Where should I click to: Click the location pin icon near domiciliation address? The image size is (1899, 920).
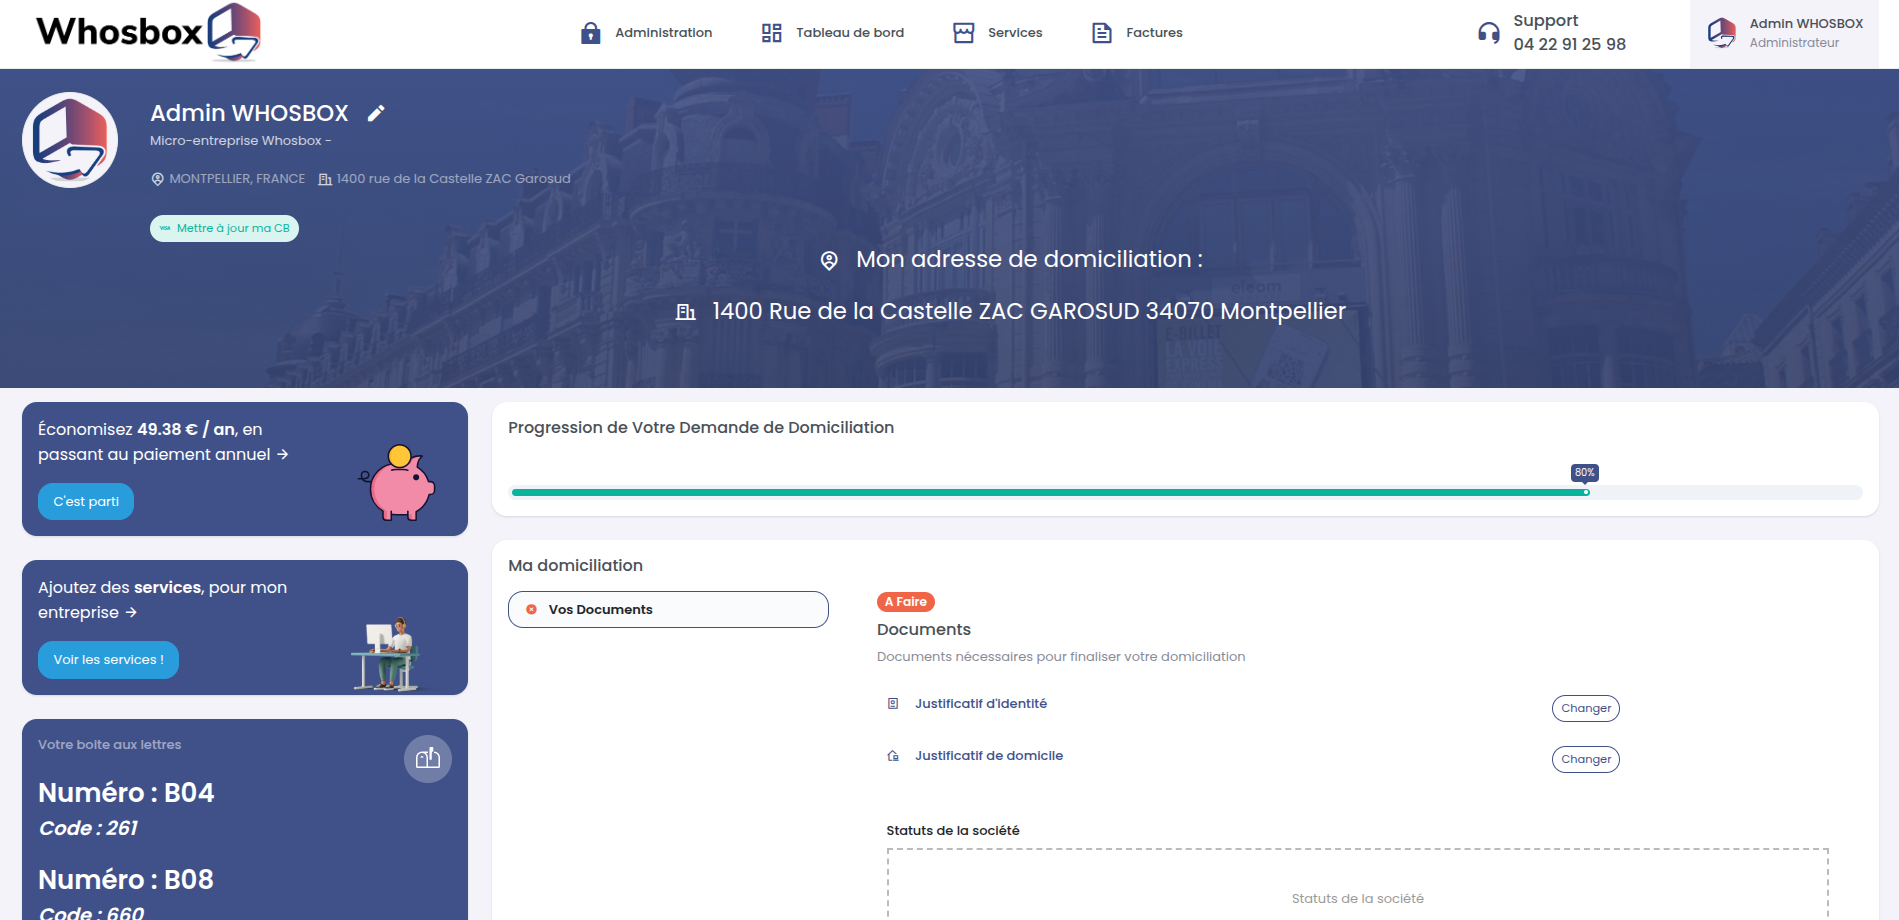(x=829, y=261)
